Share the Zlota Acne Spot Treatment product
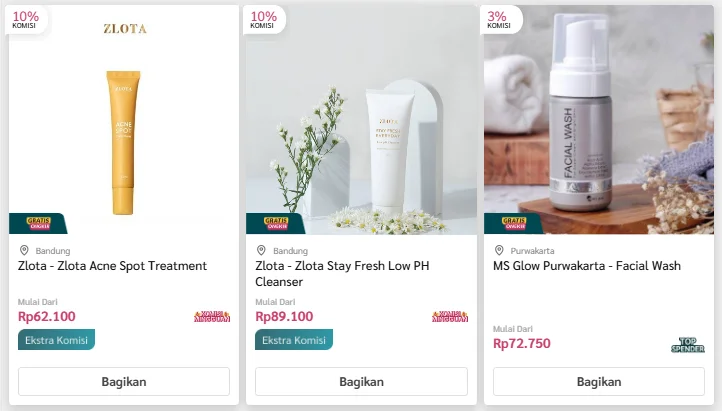The image size is (722, 411). coord(124,381)
